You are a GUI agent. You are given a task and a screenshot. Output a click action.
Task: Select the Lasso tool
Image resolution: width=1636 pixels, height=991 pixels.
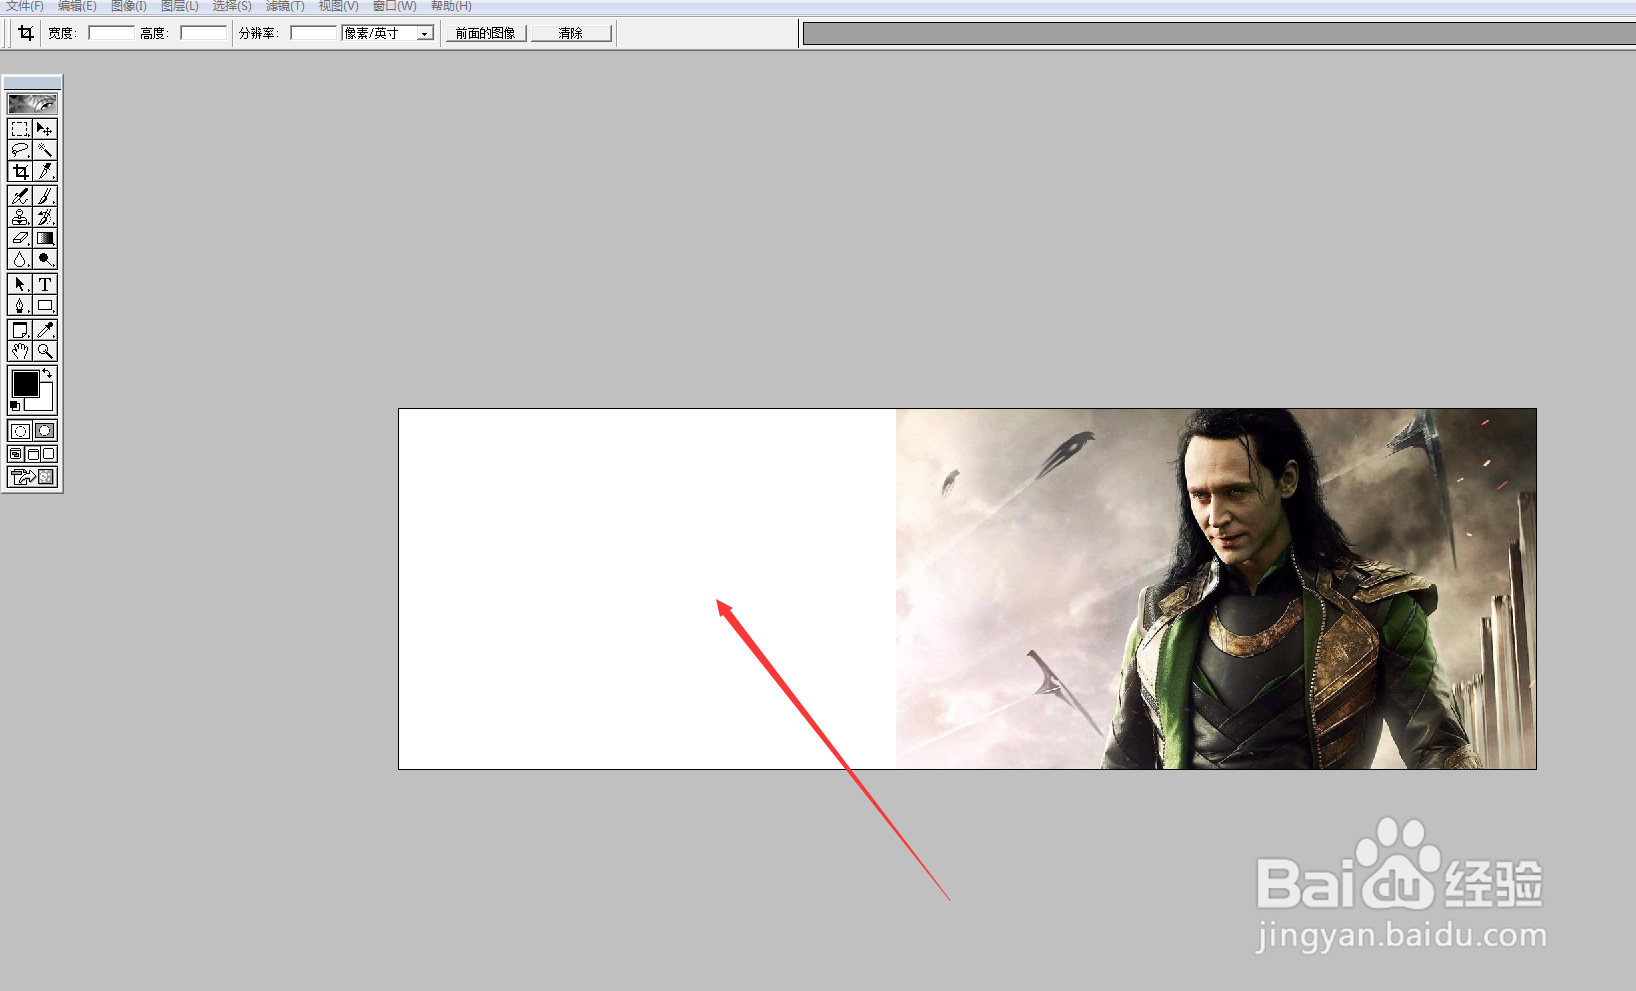point(20,150)
